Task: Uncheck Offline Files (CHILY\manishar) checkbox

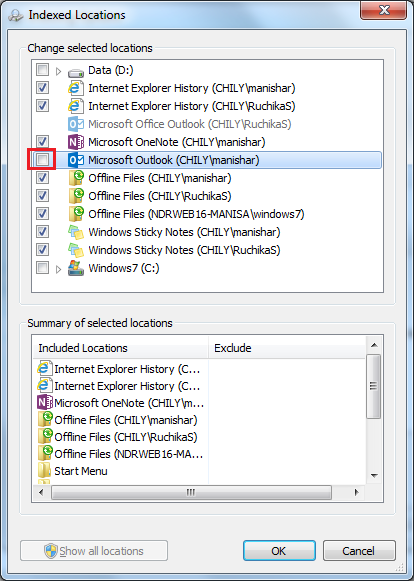Action: tap(42, 177)
